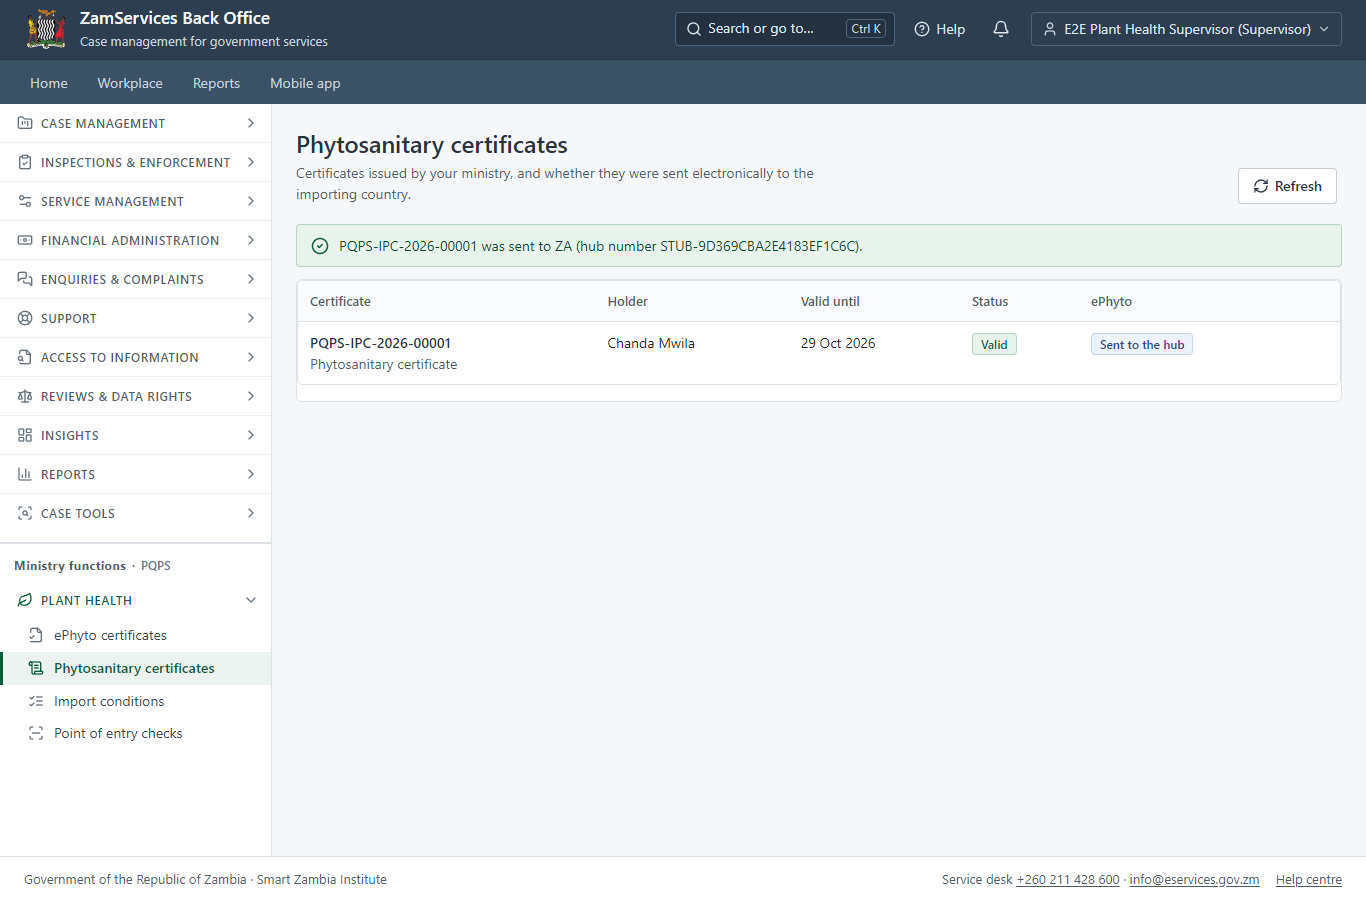Viewport: 1366px width, 900px height.
Task: Expand the Inspections & Enforcement chevron
Action: [251, 162]
